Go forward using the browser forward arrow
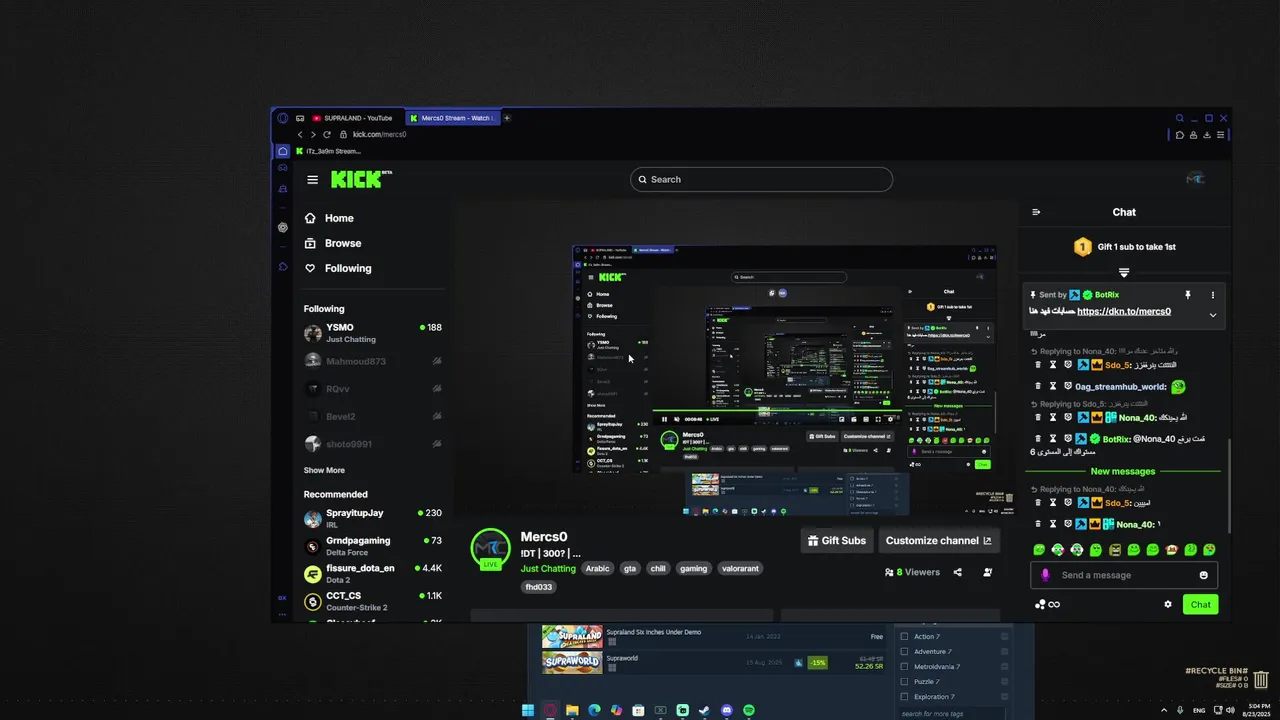This screenshot has height=720, width=1280. point(313,134)
